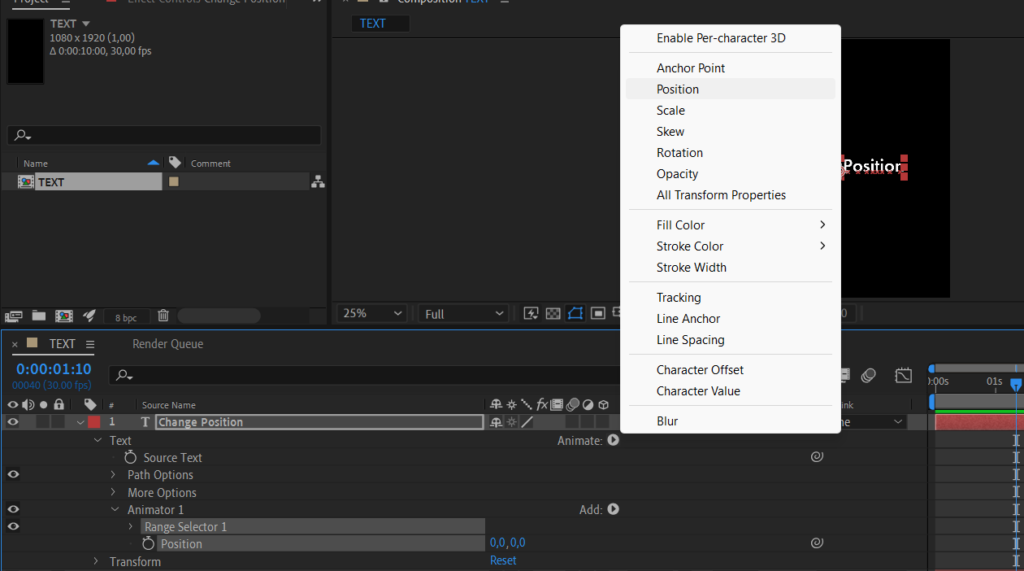Collapse the Animator 1 group
Viewport: 1024px width, 571px height.
115,509
